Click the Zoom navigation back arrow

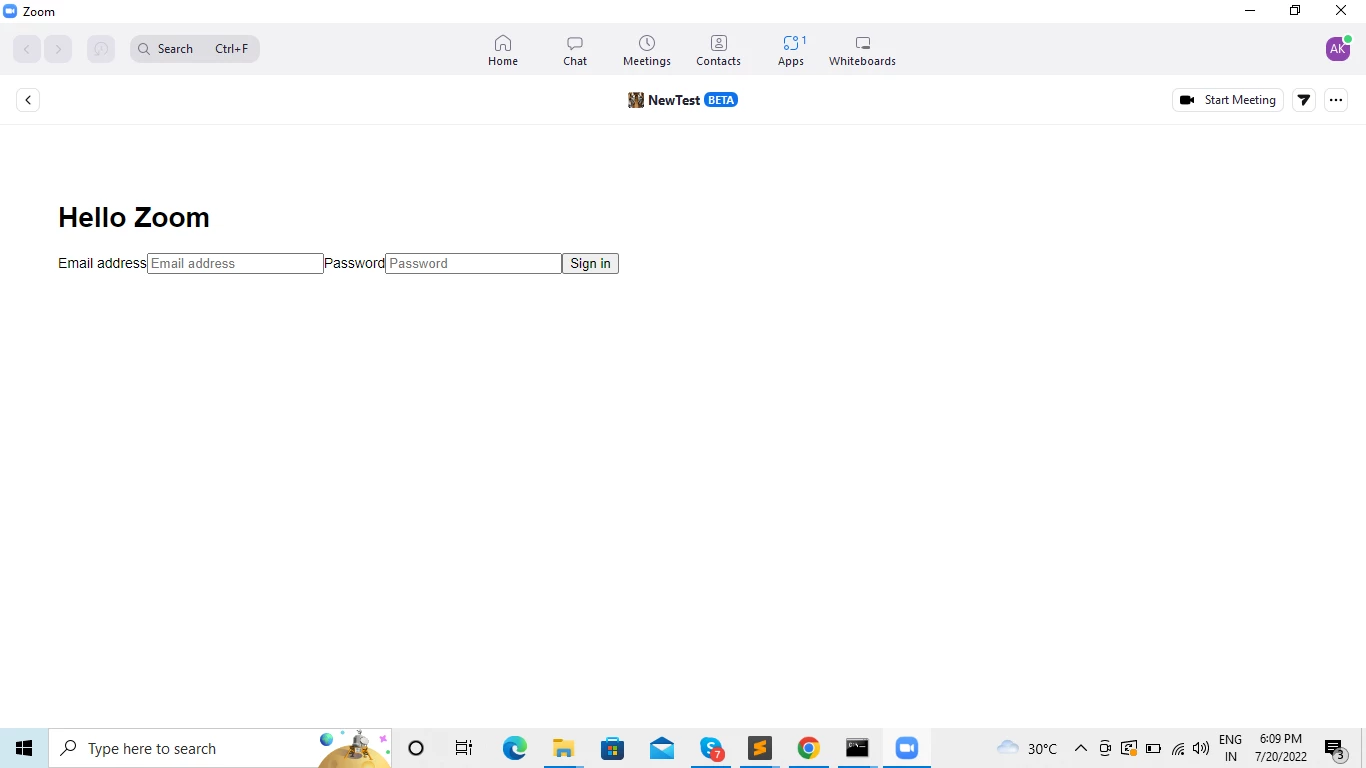coord(27,49)
